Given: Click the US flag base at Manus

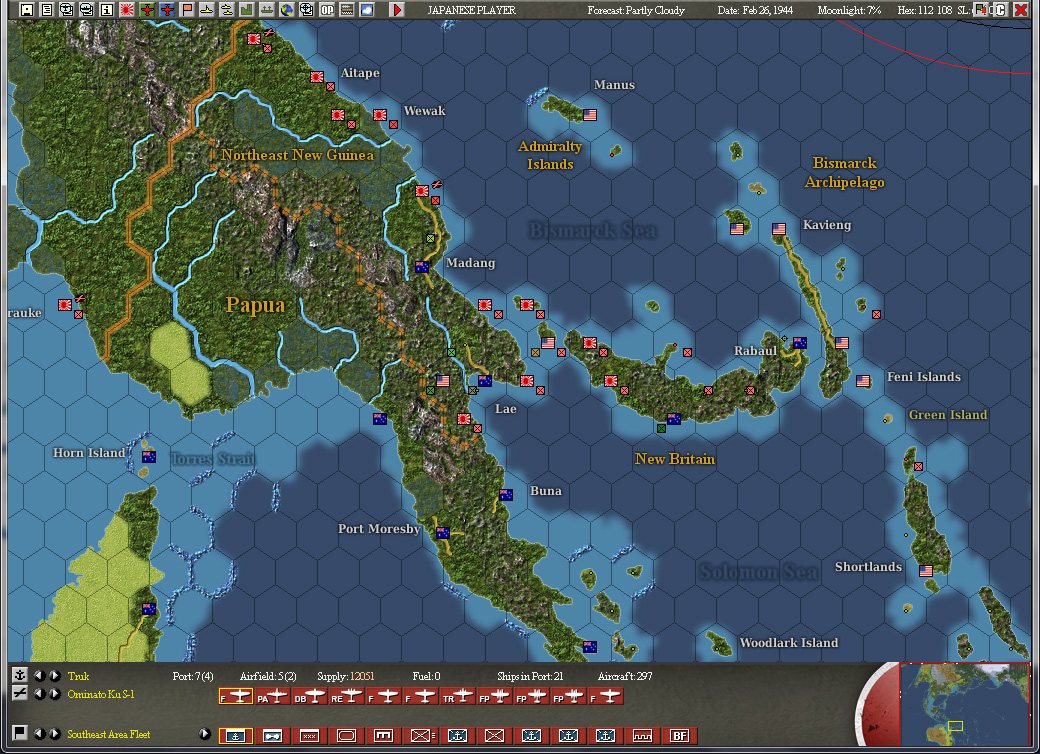Looking at the screenshot, I should tap(590, 115).
